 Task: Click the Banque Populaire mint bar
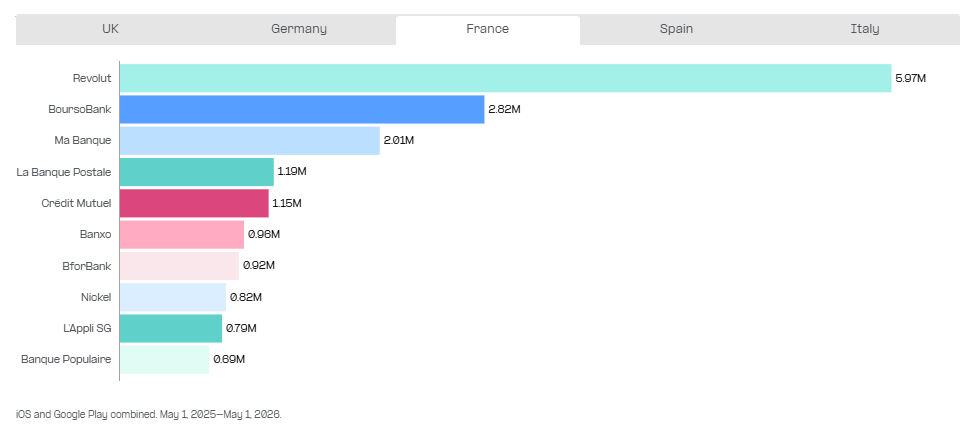164,360
